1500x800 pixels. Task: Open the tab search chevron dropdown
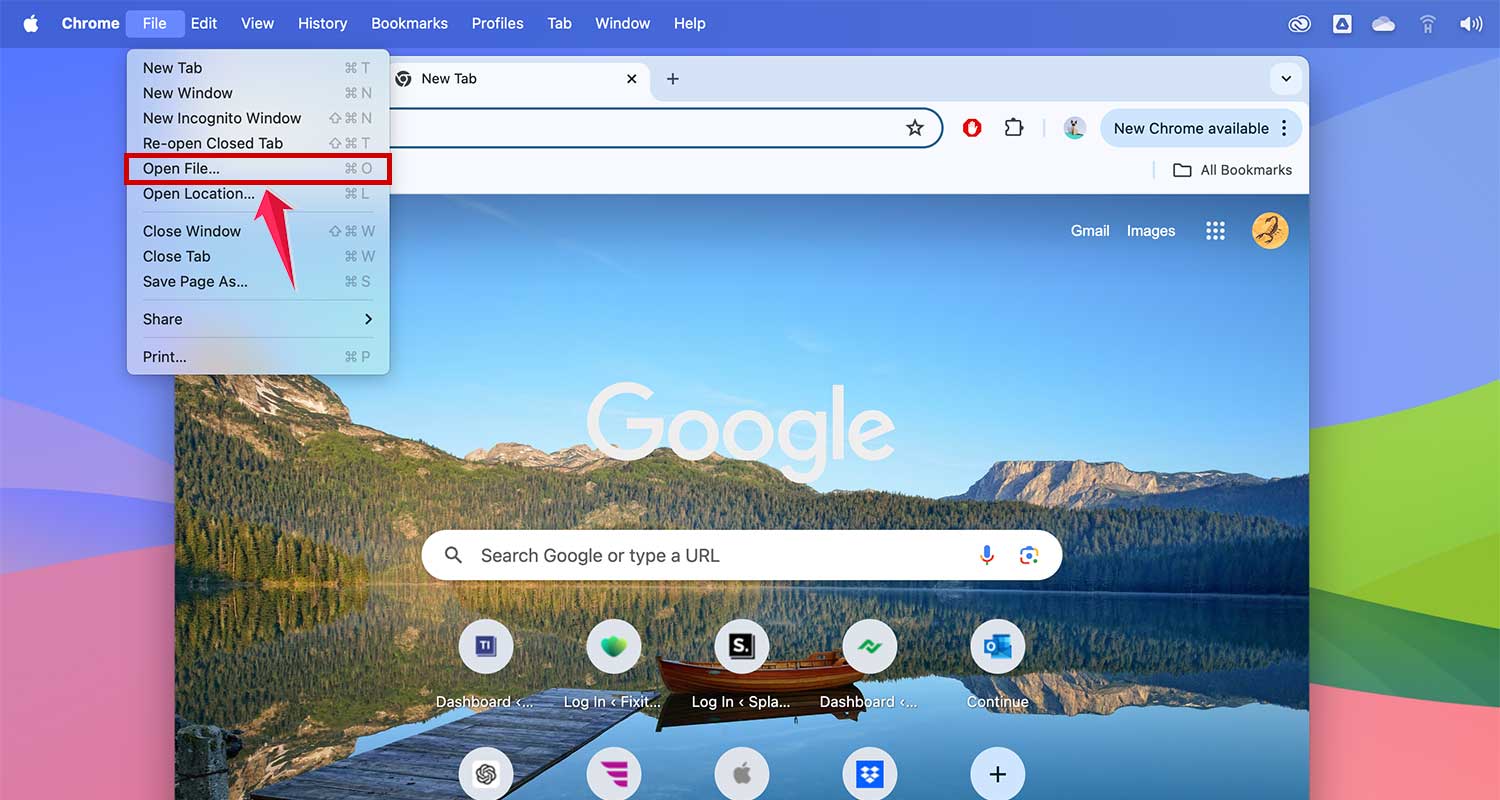click(1286, 78)
